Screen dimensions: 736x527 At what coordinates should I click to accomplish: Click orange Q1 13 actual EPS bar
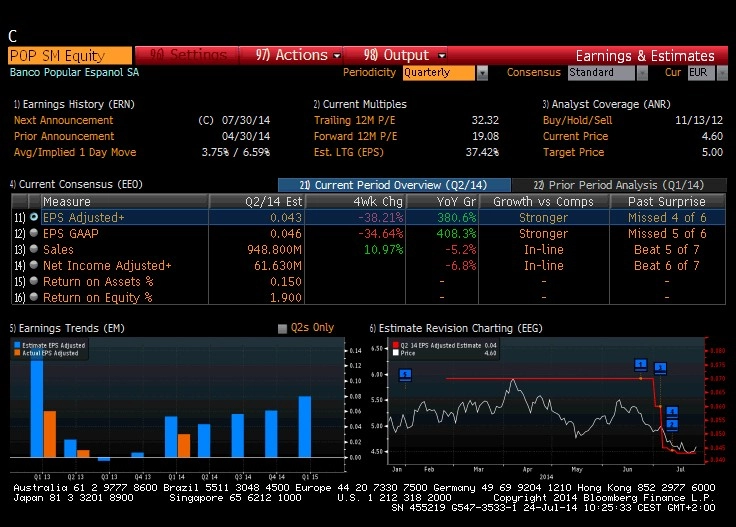[x=50, y=434]
